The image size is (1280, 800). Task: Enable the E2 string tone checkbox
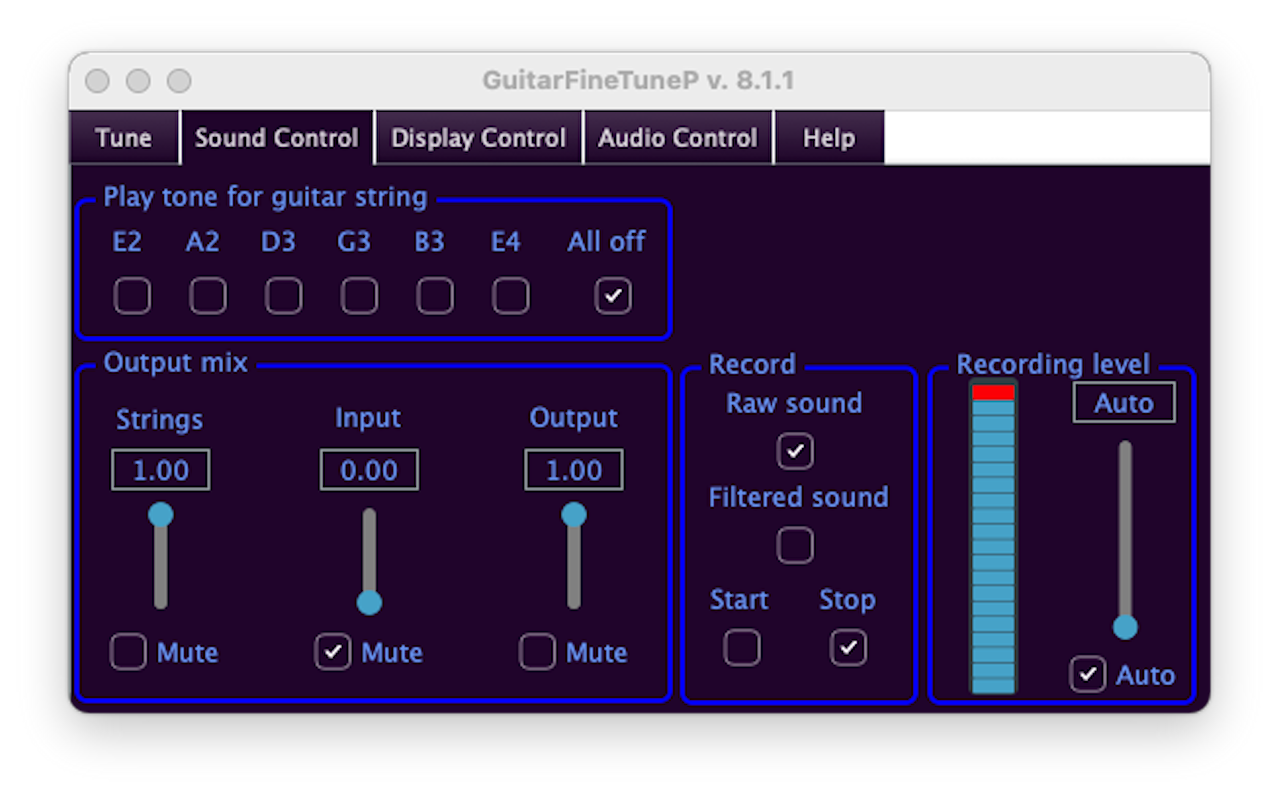[132, 295]
